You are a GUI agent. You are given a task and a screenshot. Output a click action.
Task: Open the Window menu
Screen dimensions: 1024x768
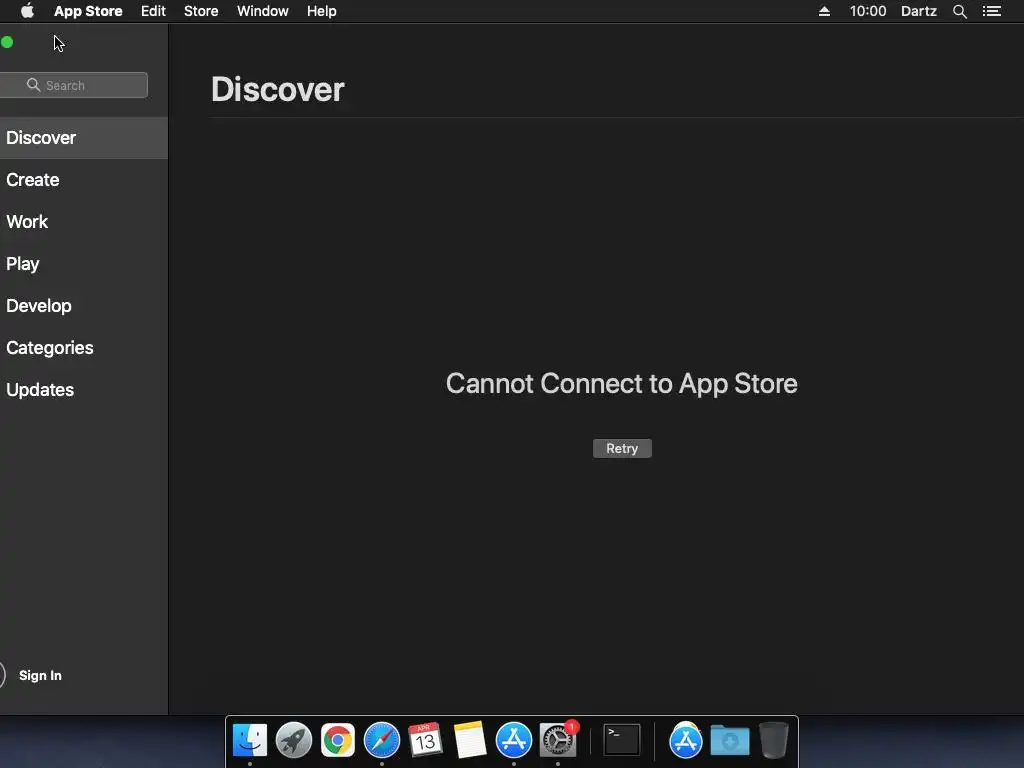[x=263, y=11]
